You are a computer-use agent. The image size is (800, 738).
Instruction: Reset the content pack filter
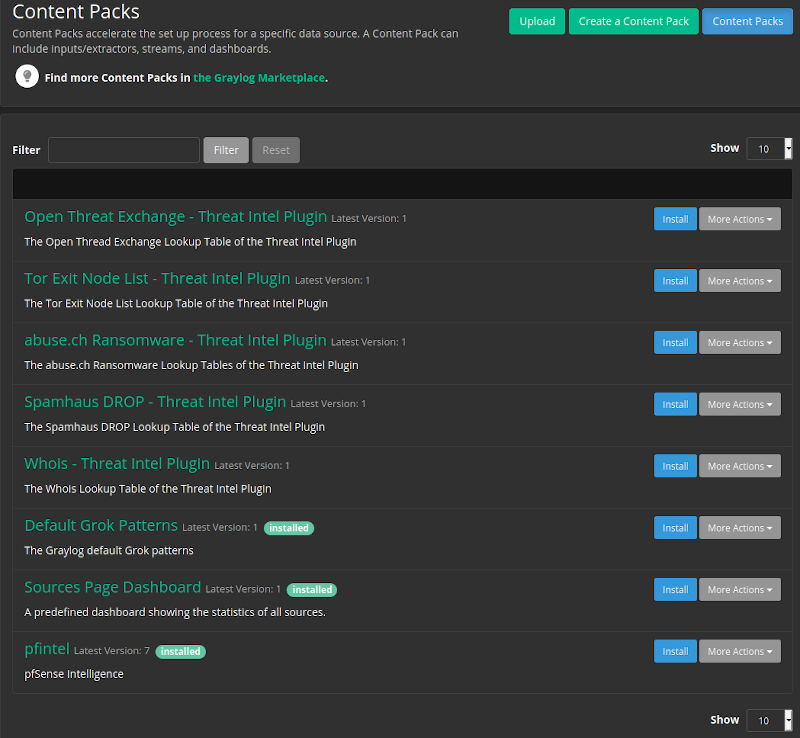[276, 150]
